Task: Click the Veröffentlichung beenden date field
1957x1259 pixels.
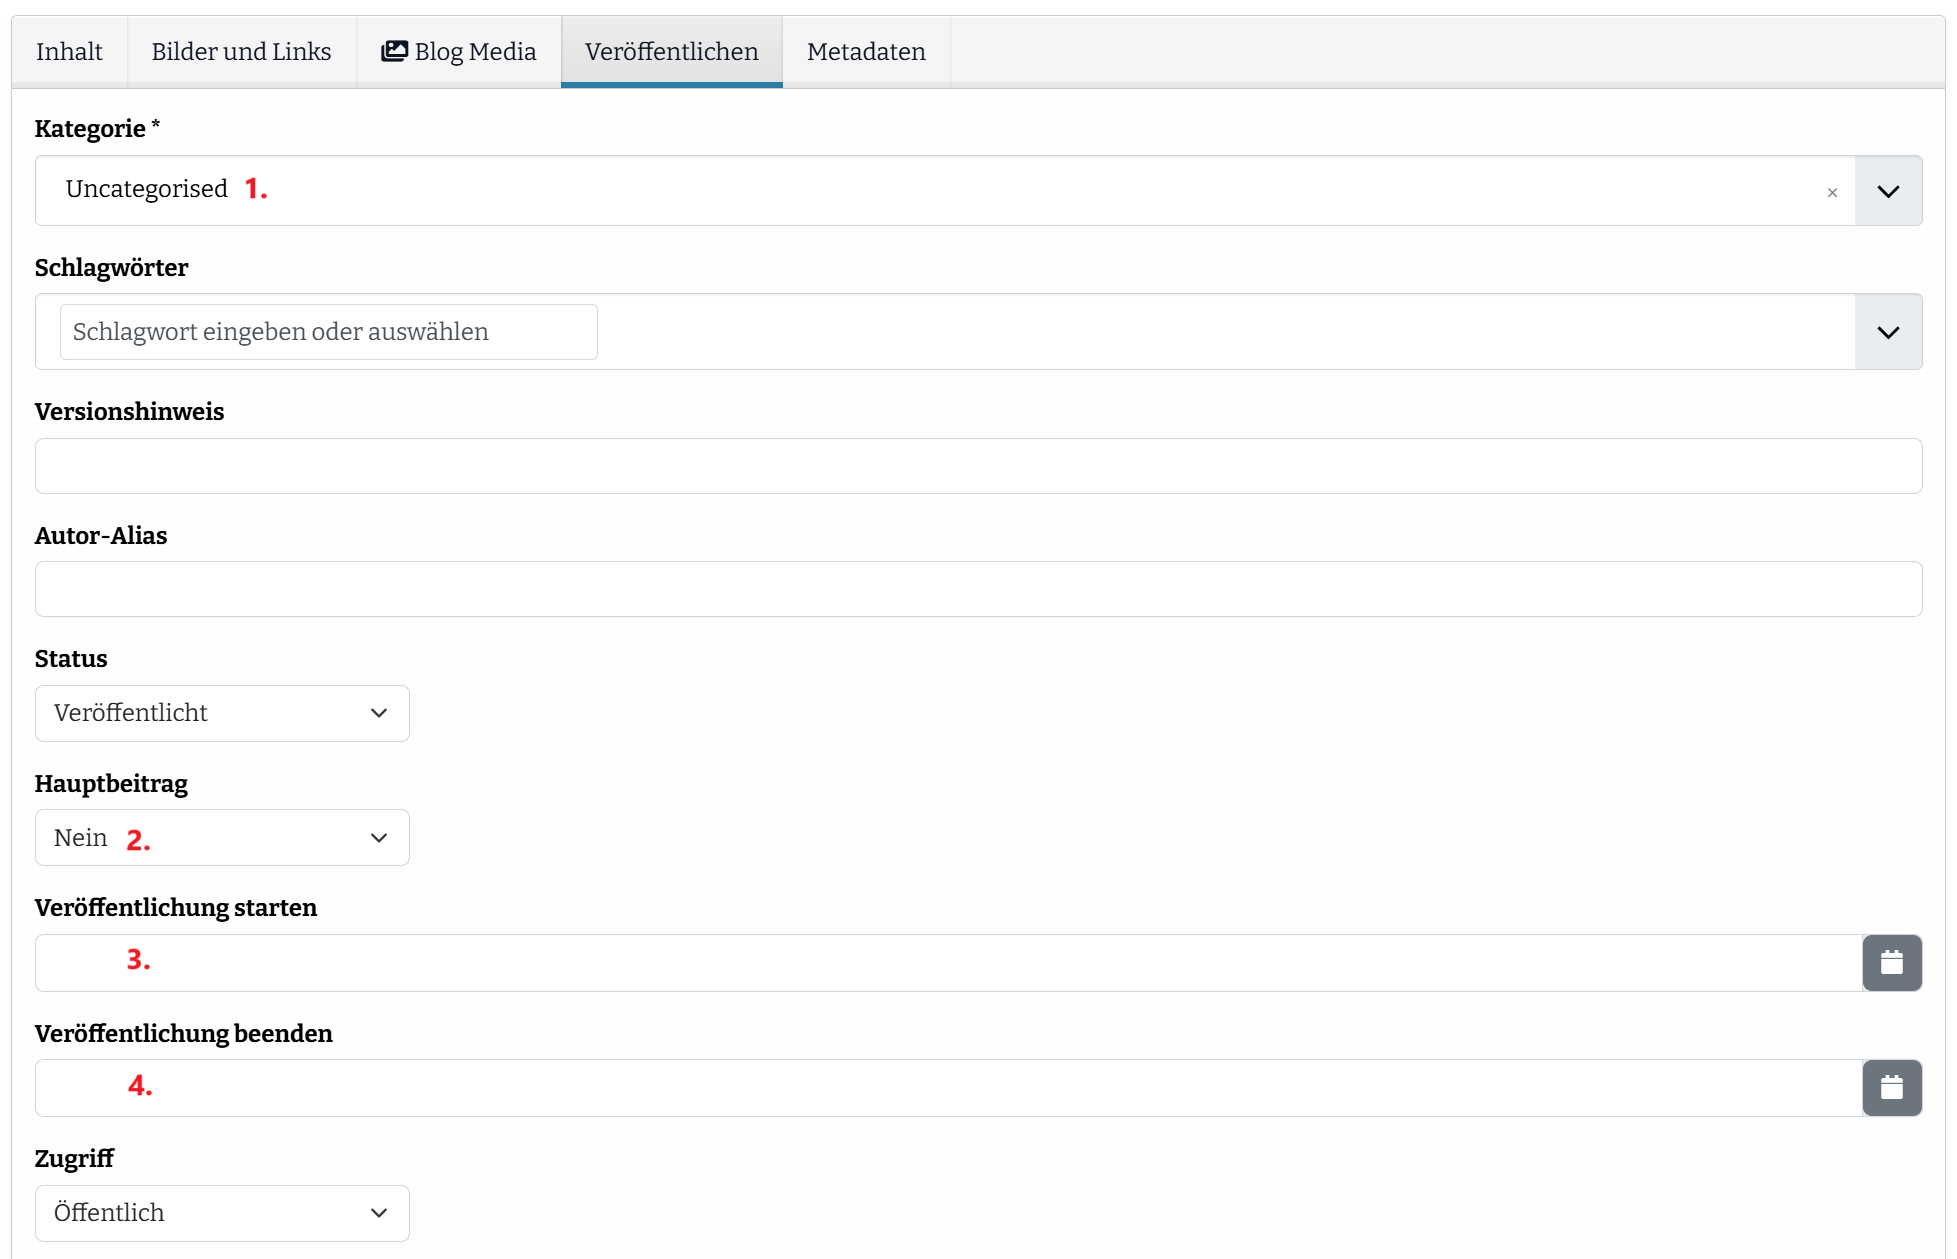Action: [947, 1088]
